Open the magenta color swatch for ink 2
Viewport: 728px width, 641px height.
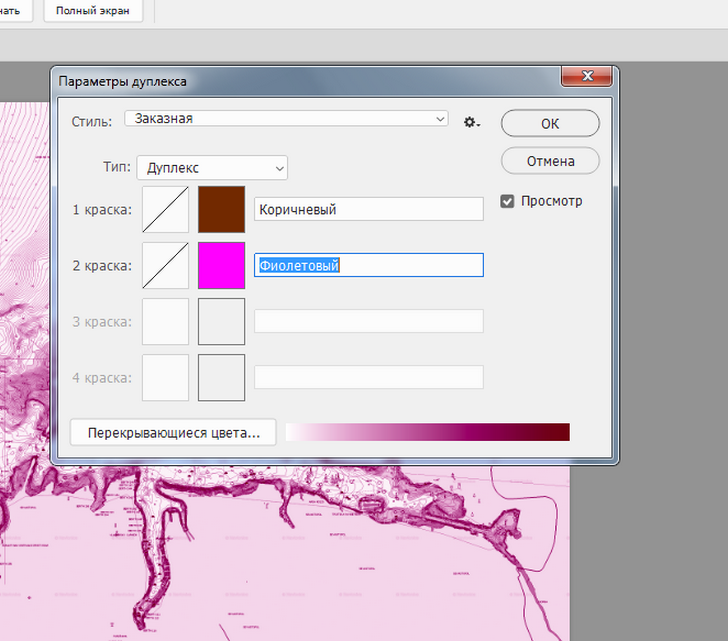(x=221, y=265)
